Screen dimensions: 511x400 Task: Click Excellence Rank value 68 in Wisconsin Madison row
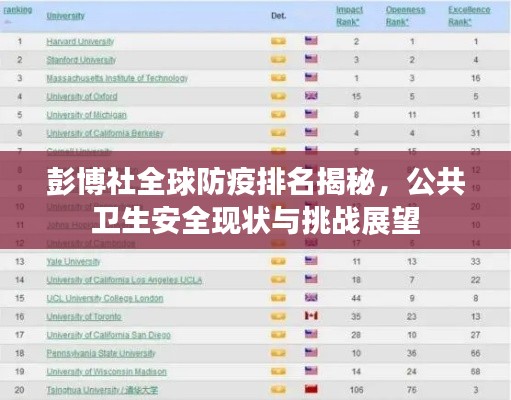coord(476,371)
